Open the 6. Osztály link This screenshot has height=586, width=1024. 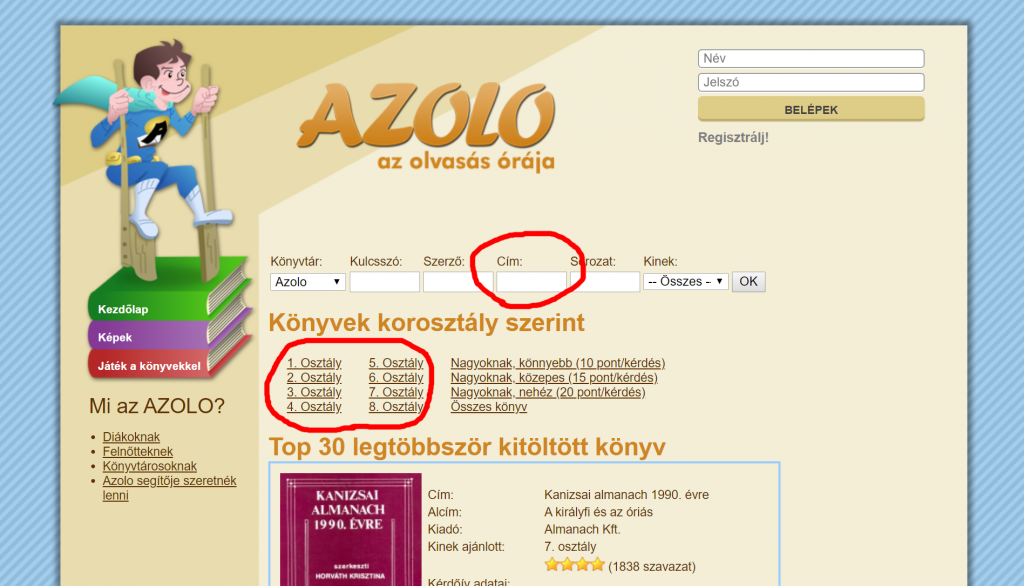(x=396, y=378)
